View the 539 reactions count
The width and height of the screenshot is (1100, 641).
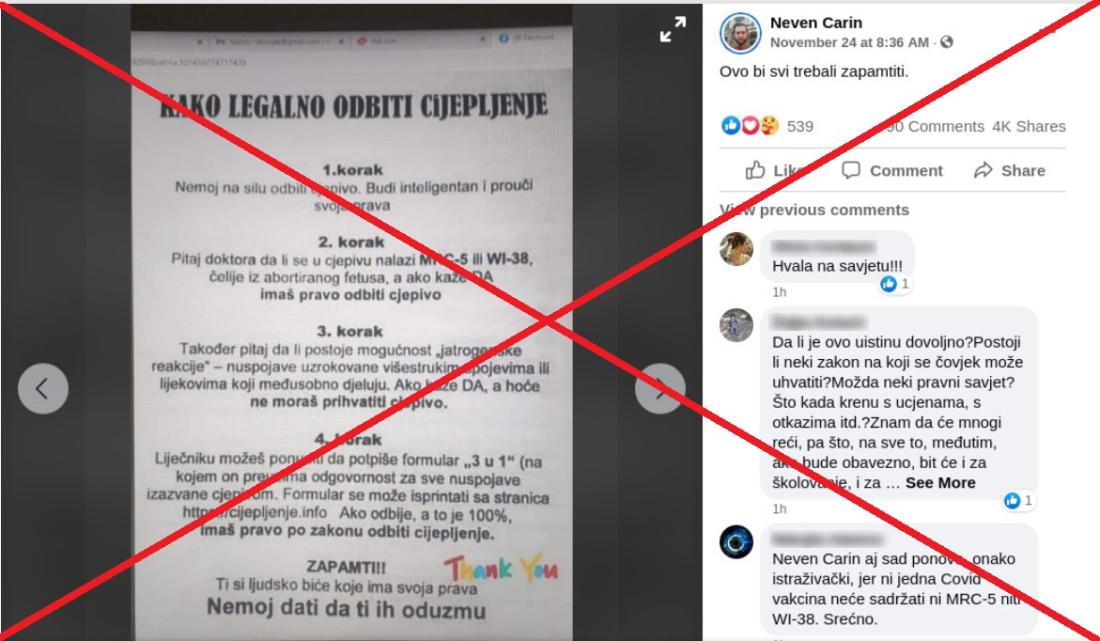800,126
